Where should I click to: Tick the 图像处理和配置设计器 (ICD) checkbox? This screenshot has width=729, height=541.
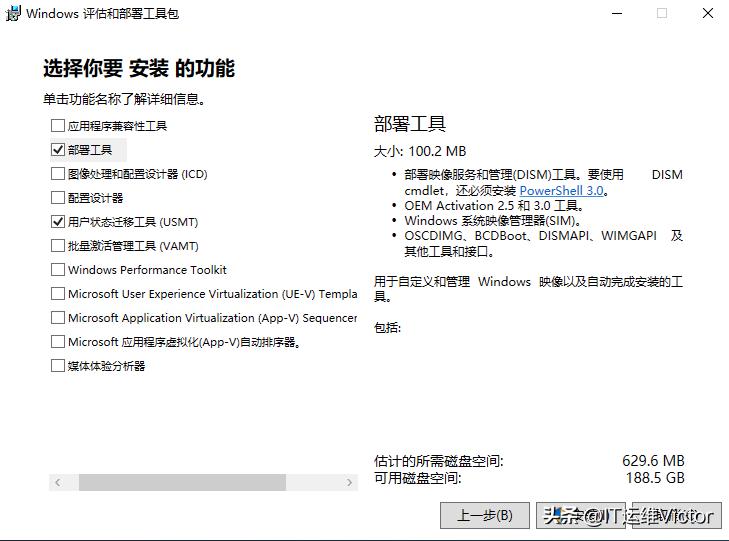click(x=58, y=174)
